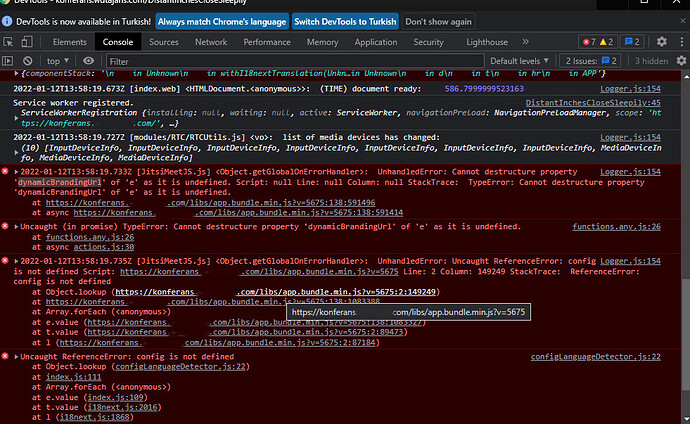Show more tabs via double chevron
Image resolution: width=690 pixels, height=424 pixels.
point(525,42)
